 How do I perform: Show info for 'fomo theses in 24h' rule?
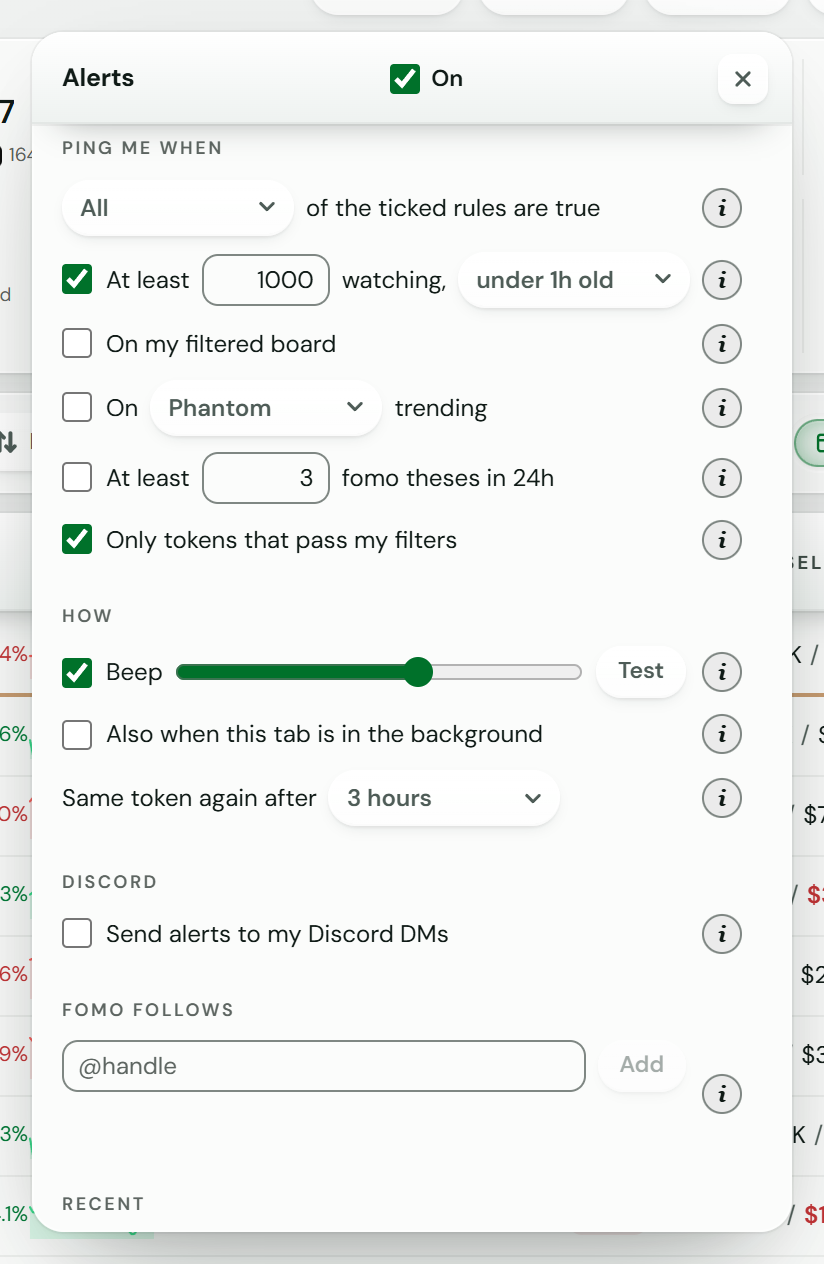(x=722, y=478)
